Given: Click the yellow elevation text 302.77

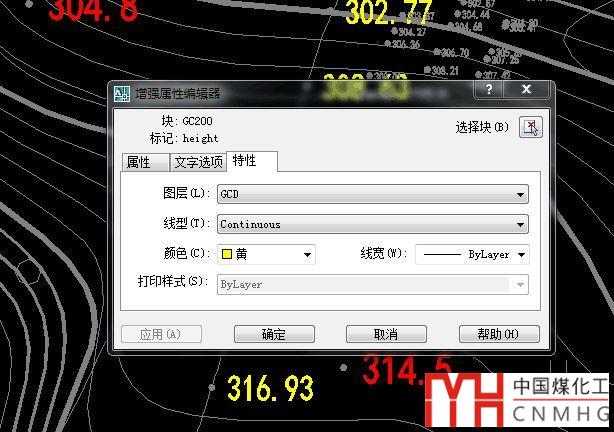Looking at the screenshot, I should click(x=388, y=12).
